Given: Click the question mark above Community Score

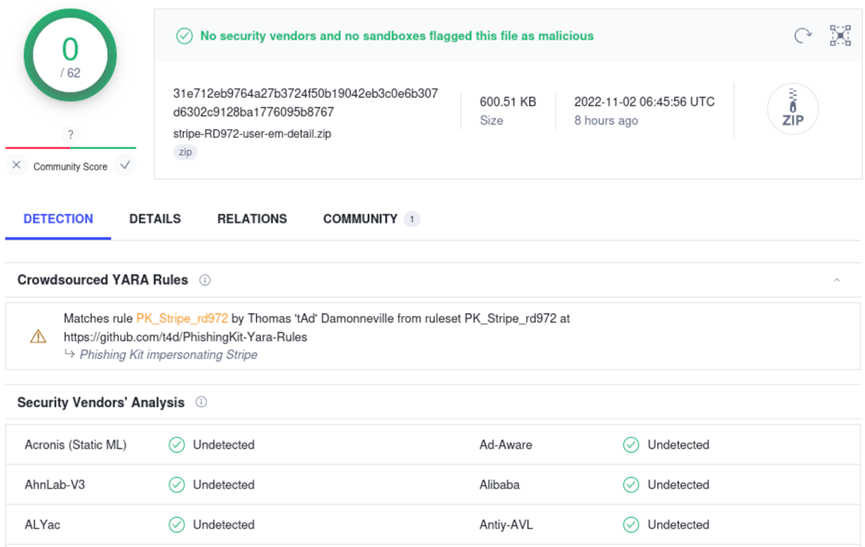Looking at the screenshot, I should [x=70, y=135].
